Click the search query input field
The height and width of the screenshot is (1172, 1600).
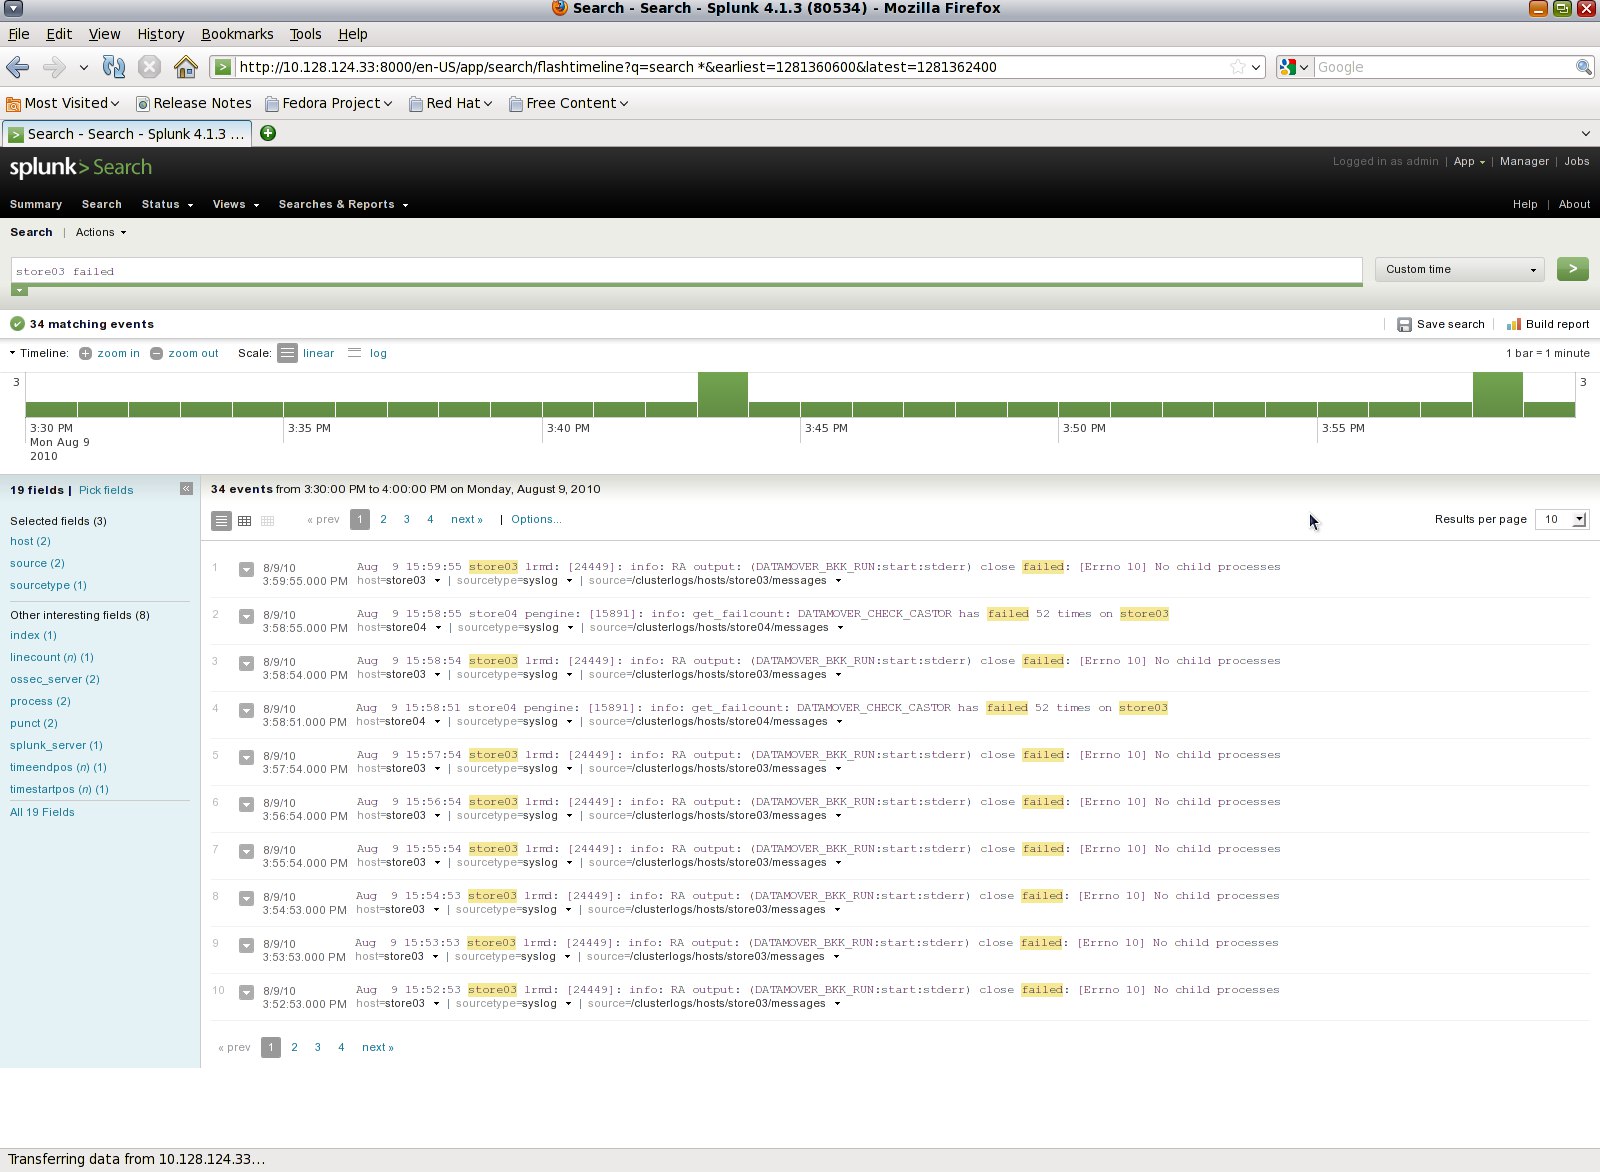coord(686,271)
